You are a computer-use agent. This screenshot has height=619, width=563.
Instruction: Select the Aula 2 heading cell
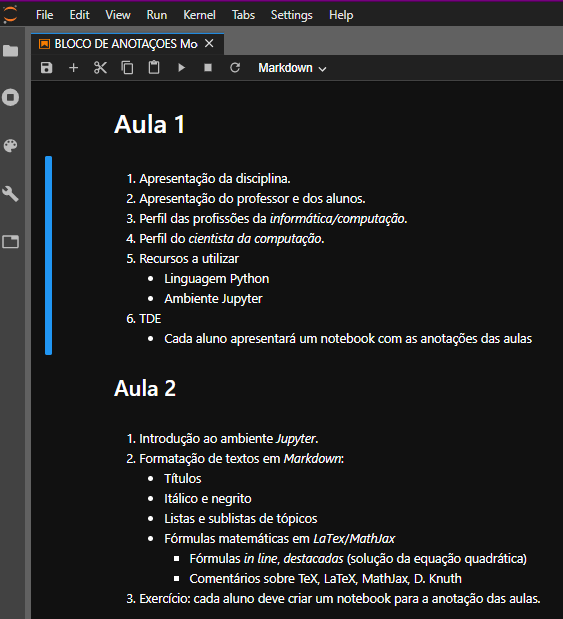click(145, 388)
